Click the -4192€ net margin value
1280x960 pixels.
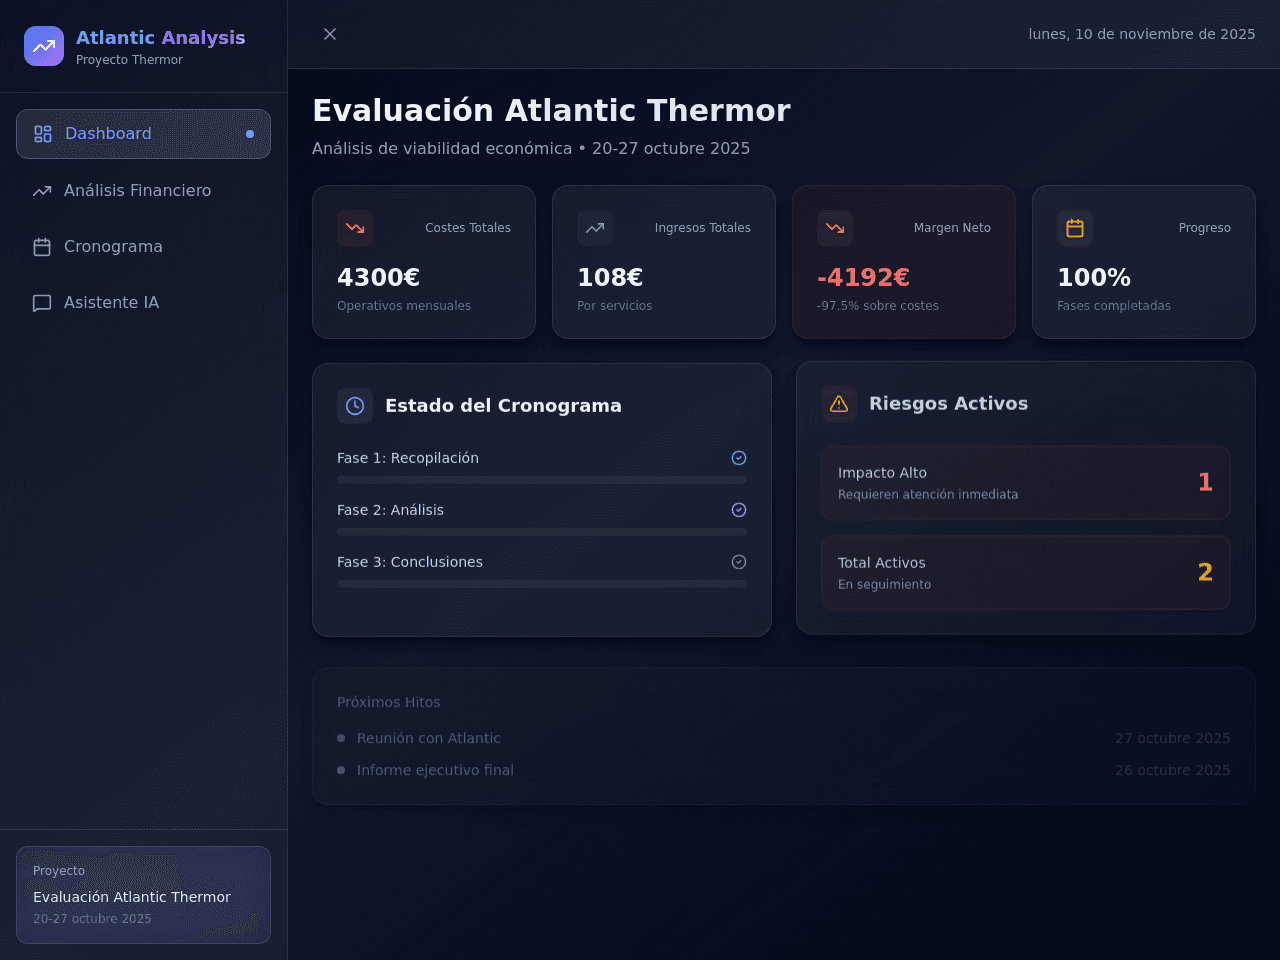[863, 277]
